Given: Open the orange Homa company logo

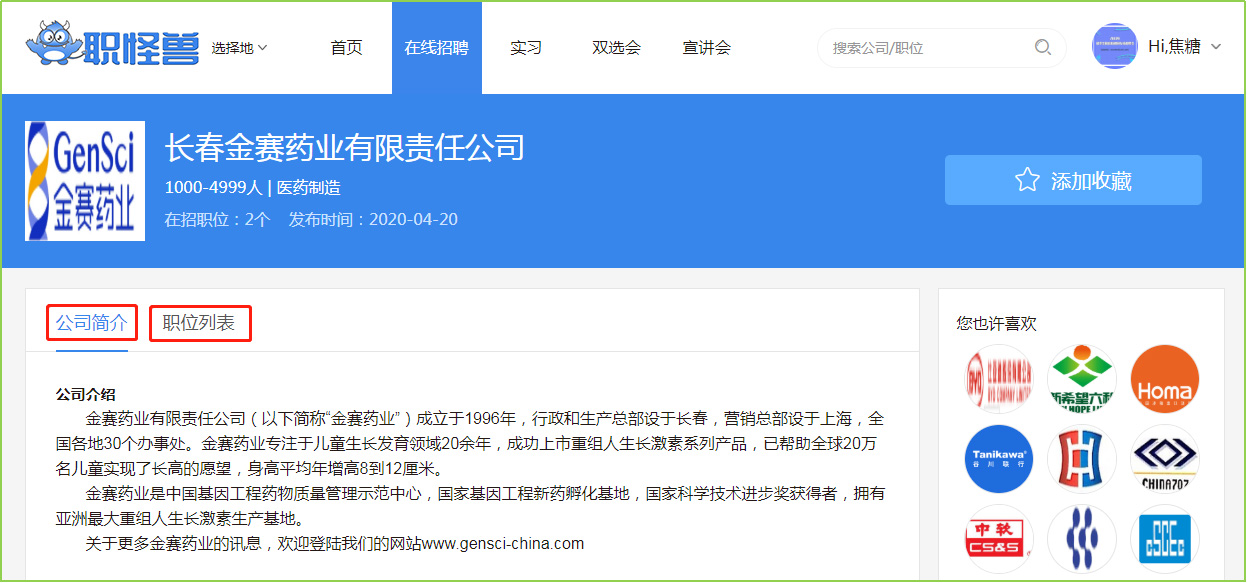Looking at the screenshot, I should tap(1165, 379).
